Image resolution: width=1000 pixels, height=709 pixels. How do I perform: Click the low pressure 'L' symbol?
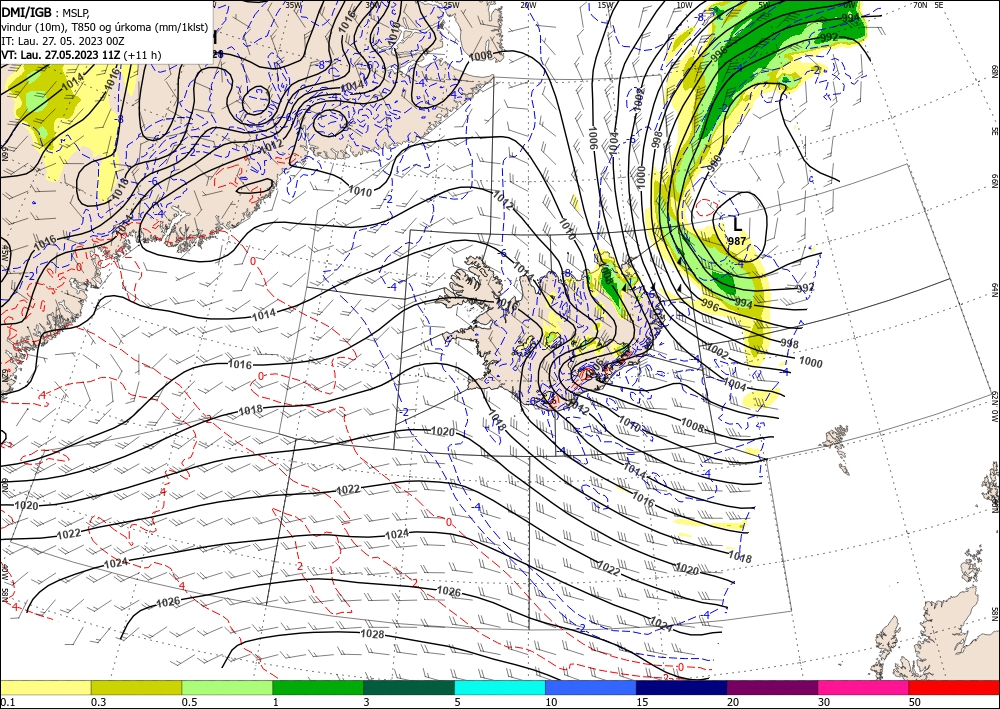(737, 224)
